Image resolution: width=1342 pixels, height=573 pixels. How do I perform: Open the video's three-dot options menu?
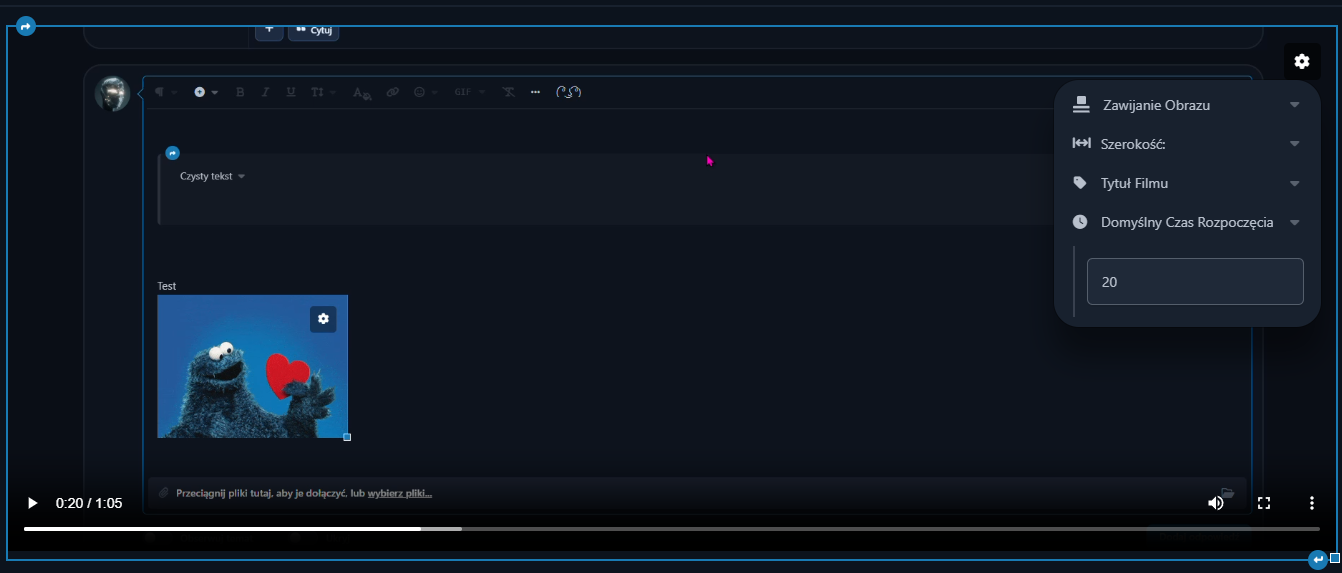[x=1311, y=503]
